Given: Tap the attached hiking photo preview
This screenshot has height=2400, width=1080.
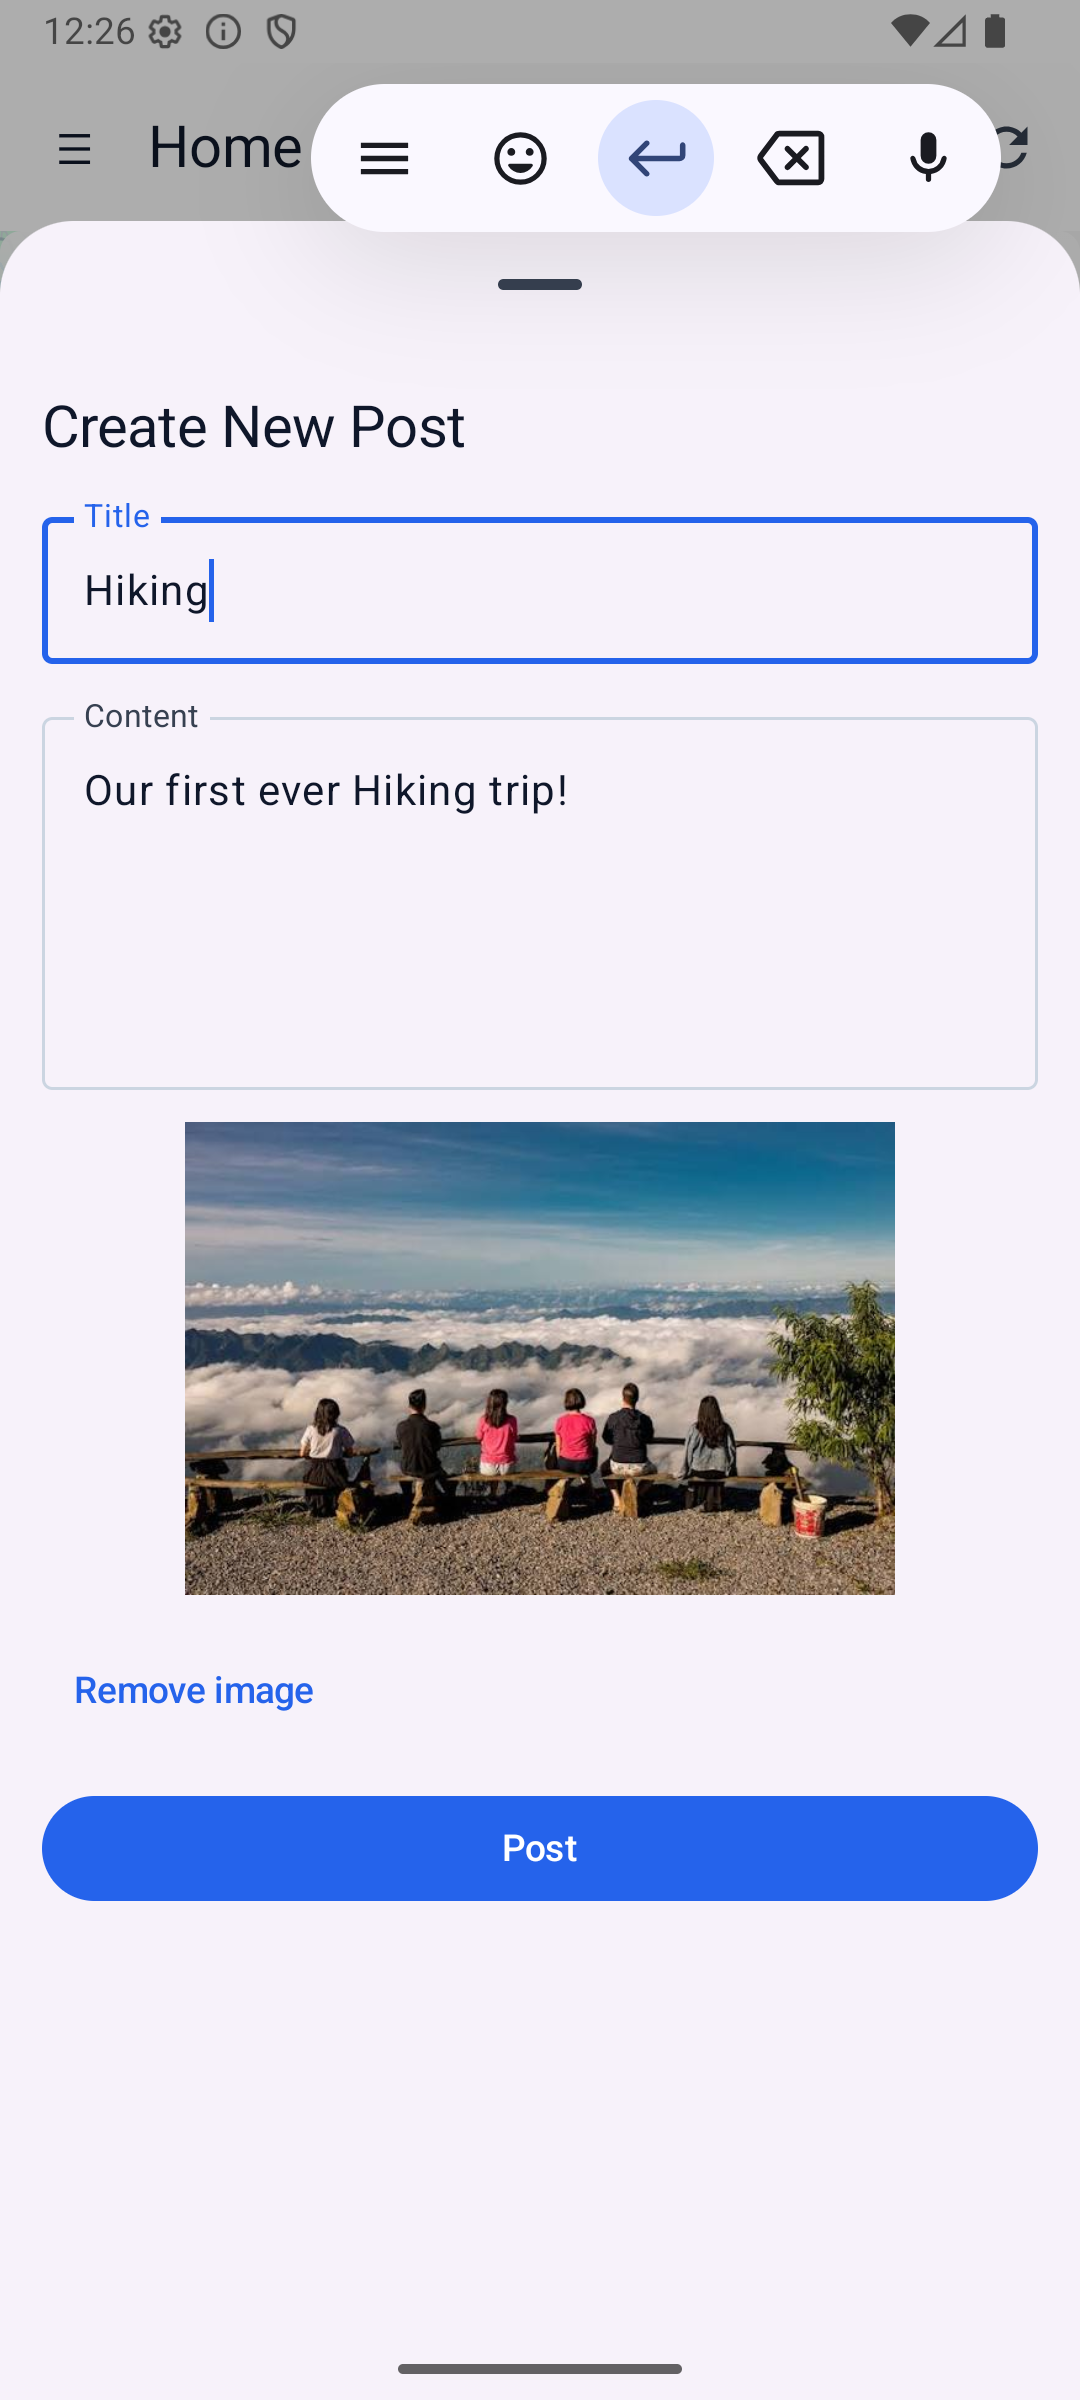Looking at the screenshot, I should pos(540,1358).
